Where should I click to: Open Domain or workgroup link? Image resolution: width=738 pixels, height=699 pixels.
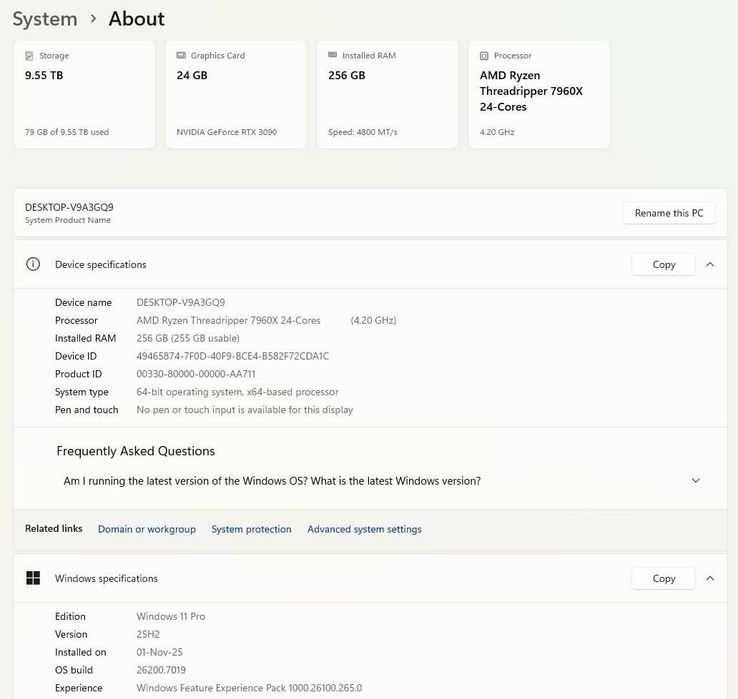tap(147, 529)
